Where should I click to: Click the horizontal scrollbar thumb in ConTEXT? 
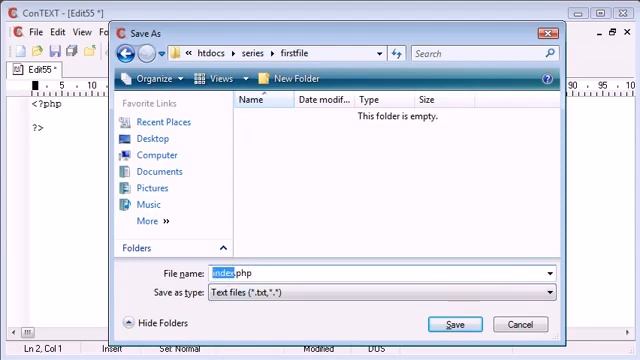tap(28, 332)
